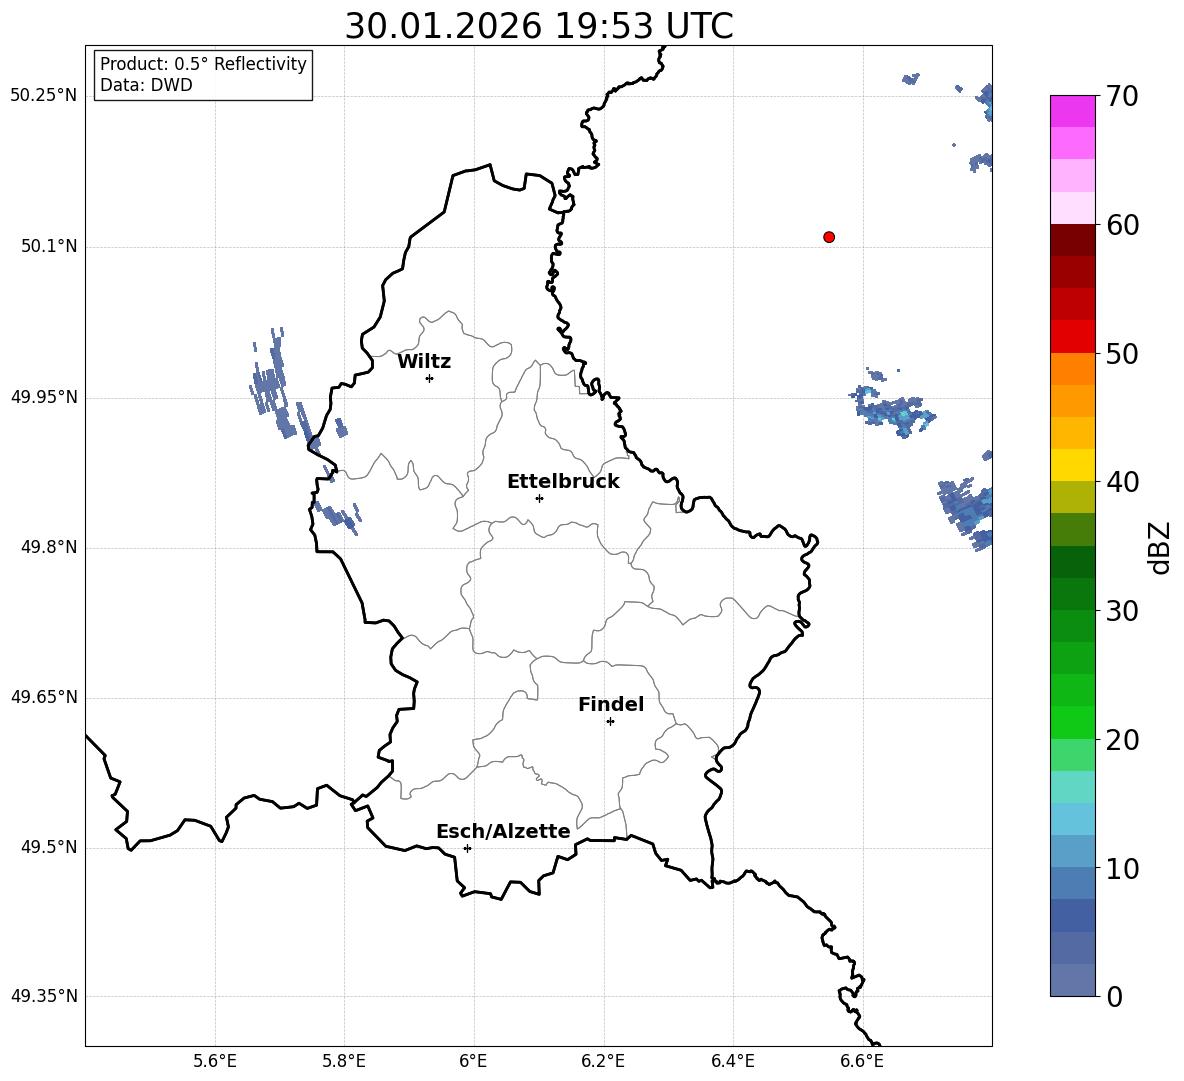Select the Esch/Alzette city label
The image size is (1184, 1081).
pyautogui.click(x=504, y=831)
